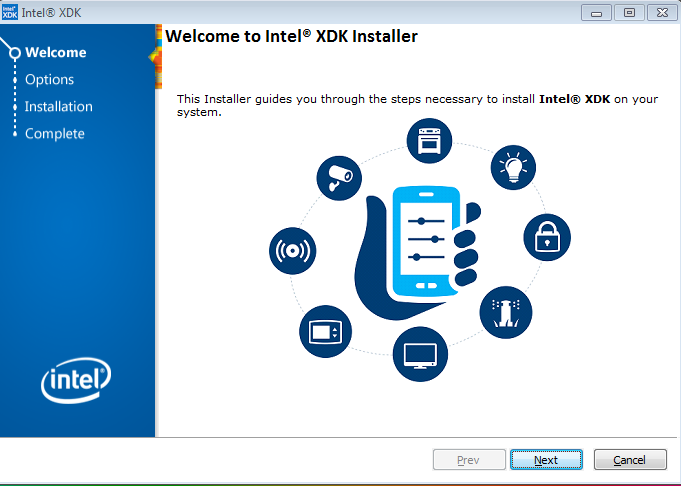Select the Welcome step in sidebar
The image size is (681, 486).
point(56,53)
